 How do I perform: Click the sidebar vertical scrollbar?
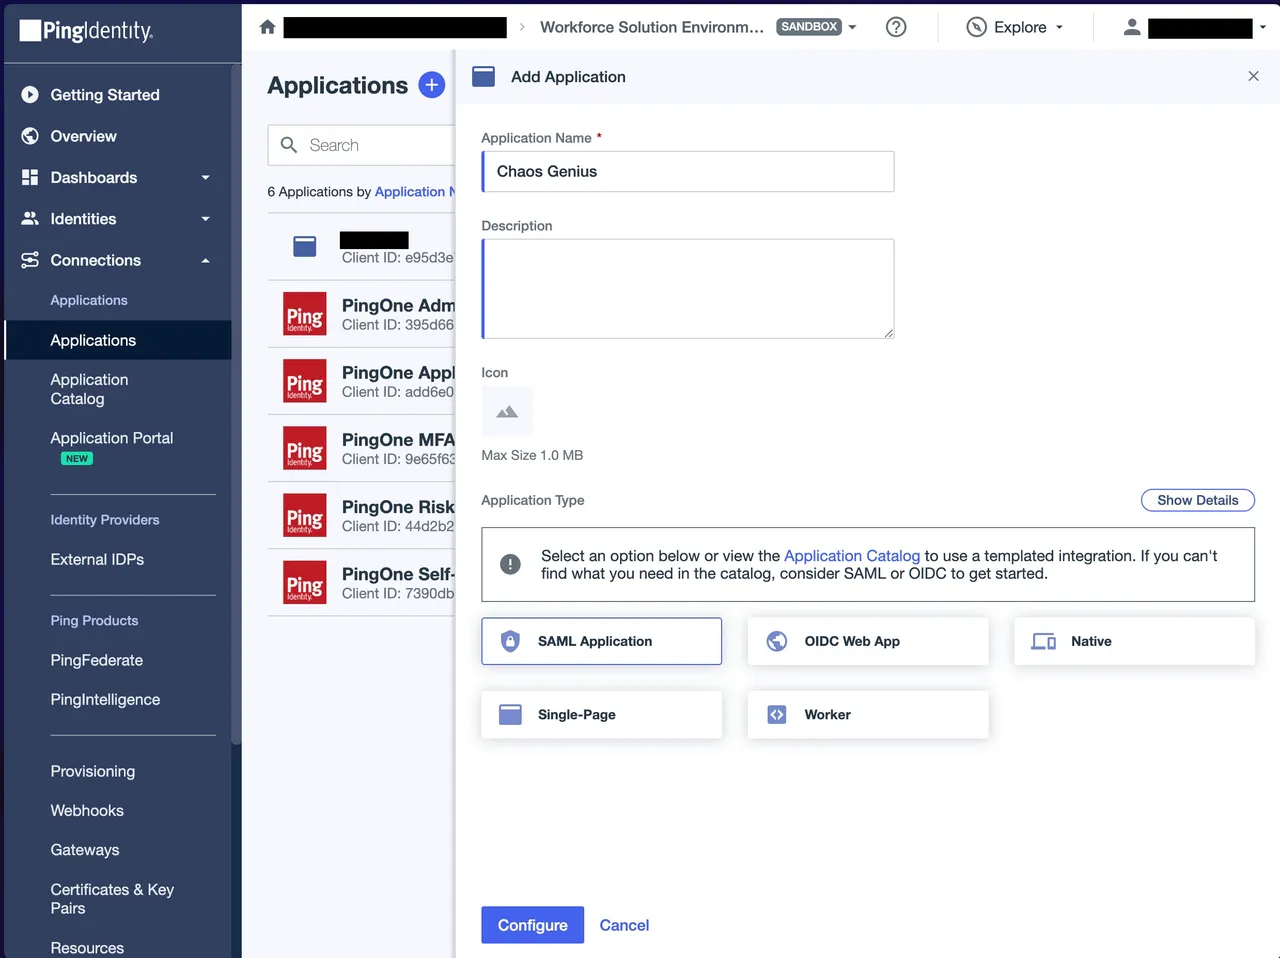[236, 405]
